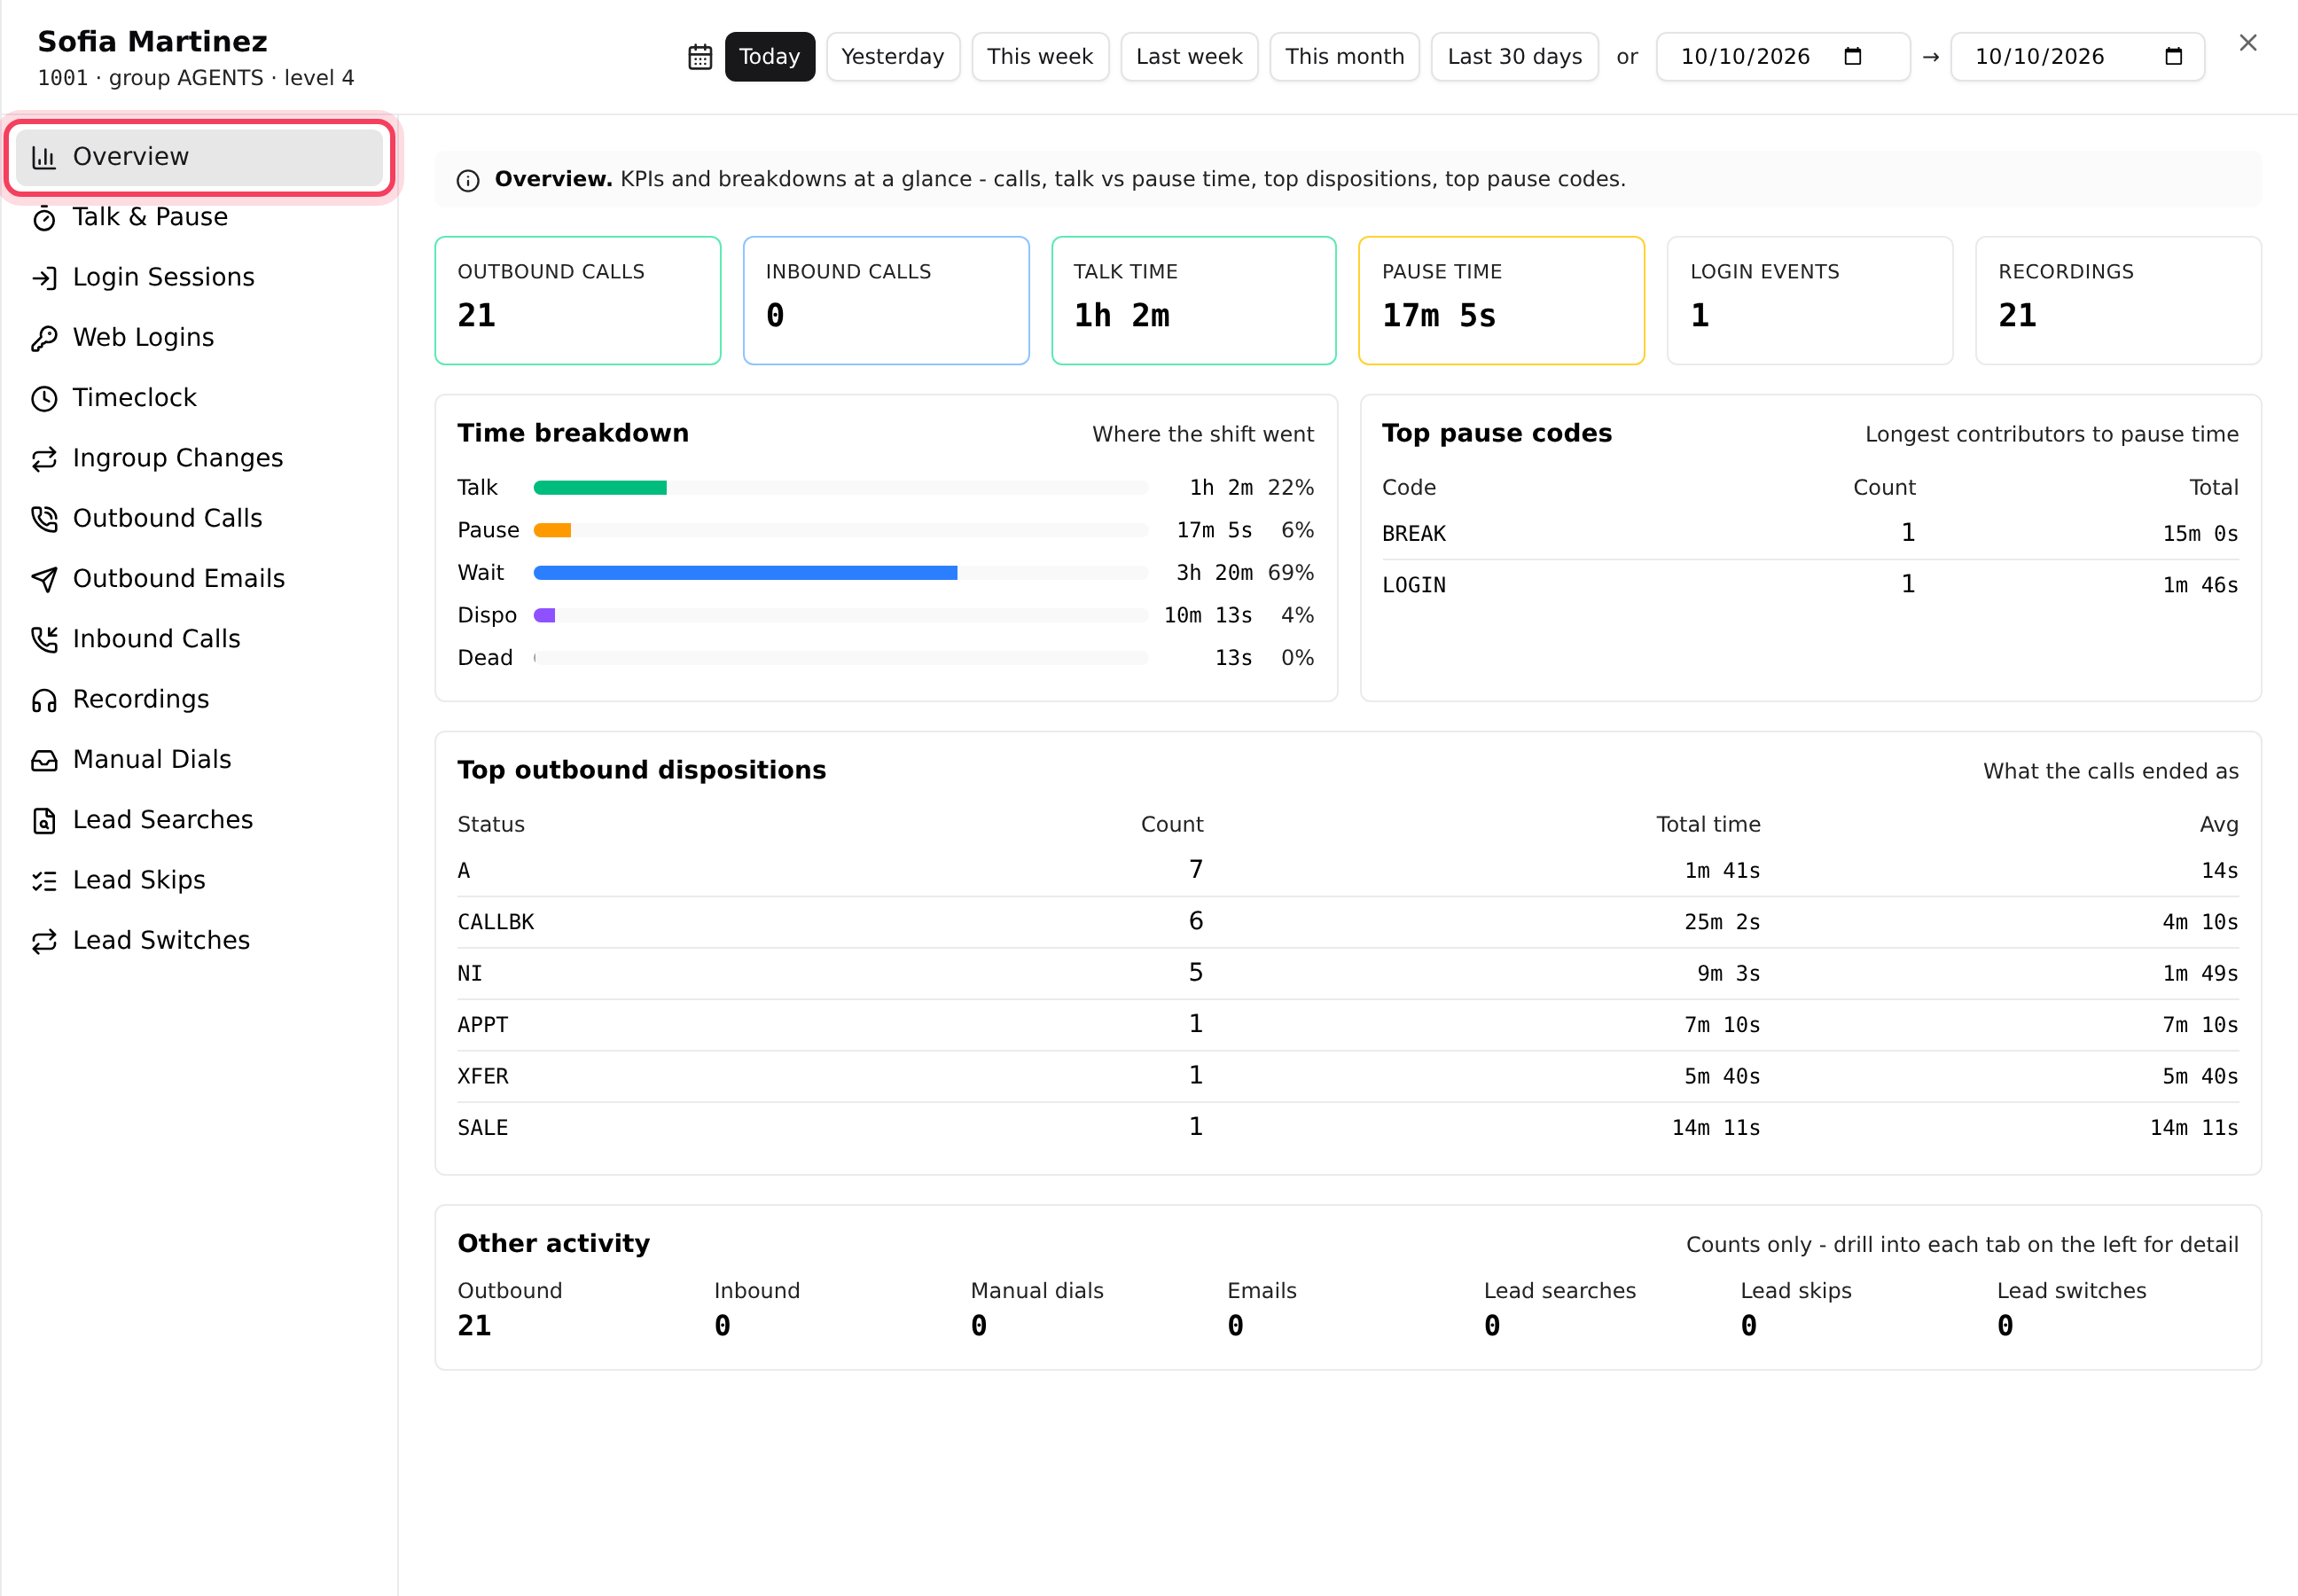This screenshot has width=2298, height=1596.
Task: Click the Login Sessions arrow icon
Action: click(x=44, y=278)
